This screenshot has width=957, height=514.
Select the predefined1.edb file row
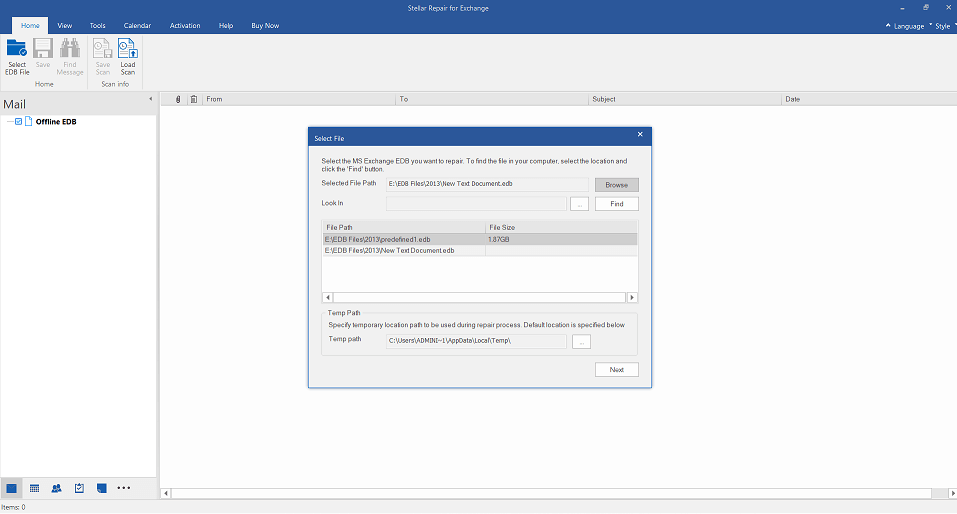[480, 239]
